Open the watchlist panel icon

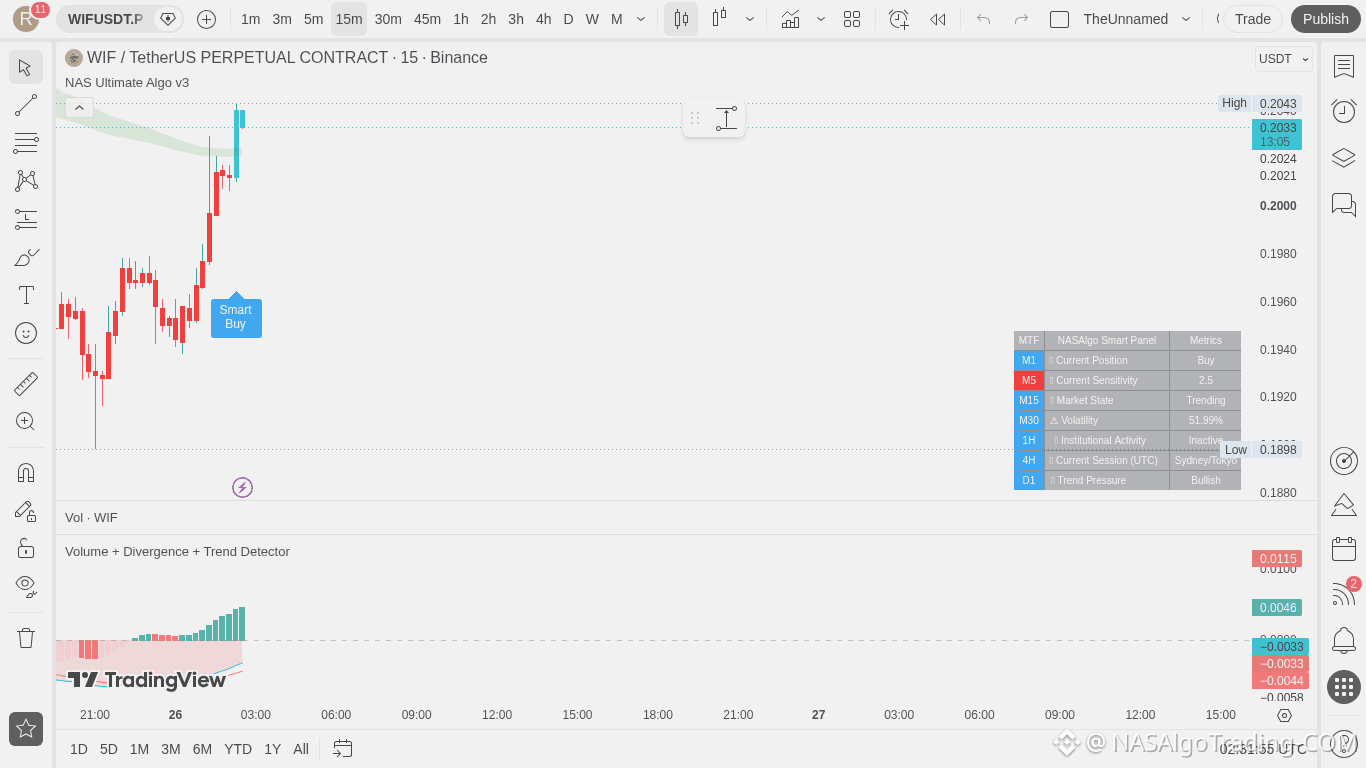pyautogui.click(x=1344, y=66)
